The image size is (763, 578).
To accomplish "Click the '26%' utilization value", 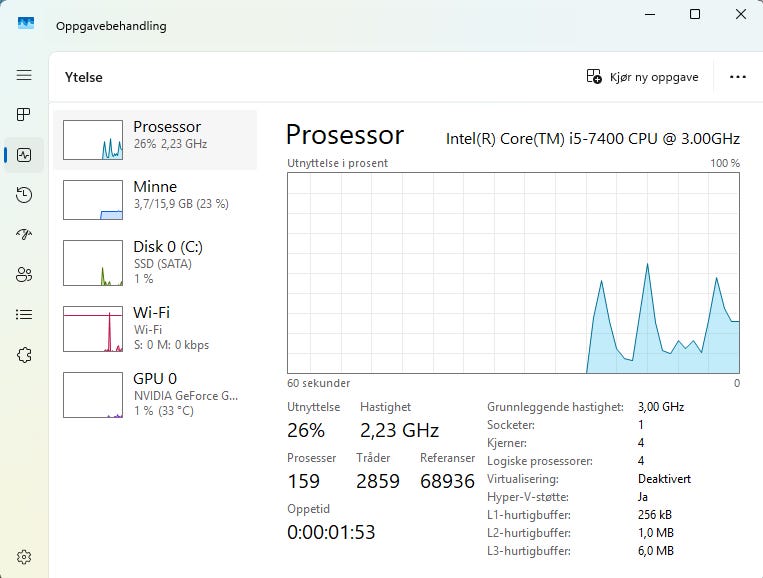I will click(x=306, y=430).
